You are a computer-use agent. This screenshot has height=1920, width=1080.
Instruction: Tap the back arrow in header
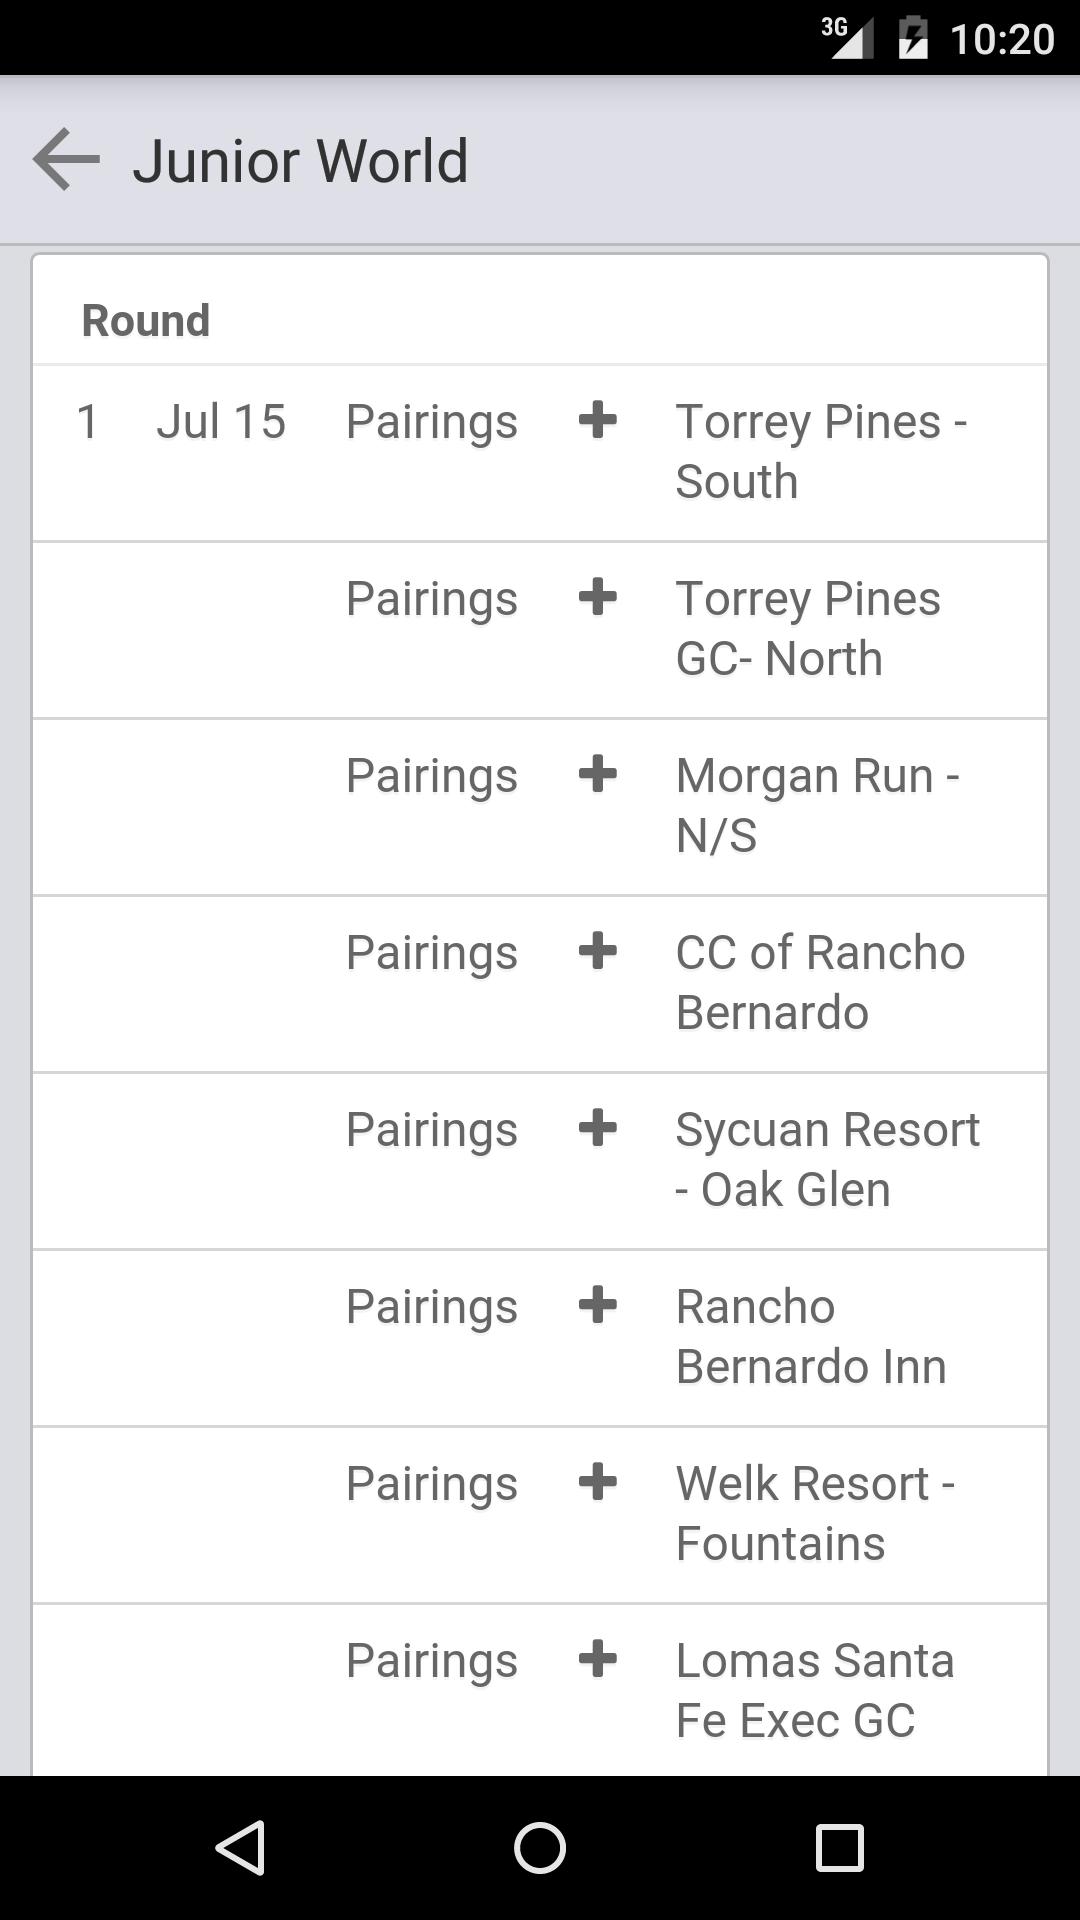click(66, 160)
